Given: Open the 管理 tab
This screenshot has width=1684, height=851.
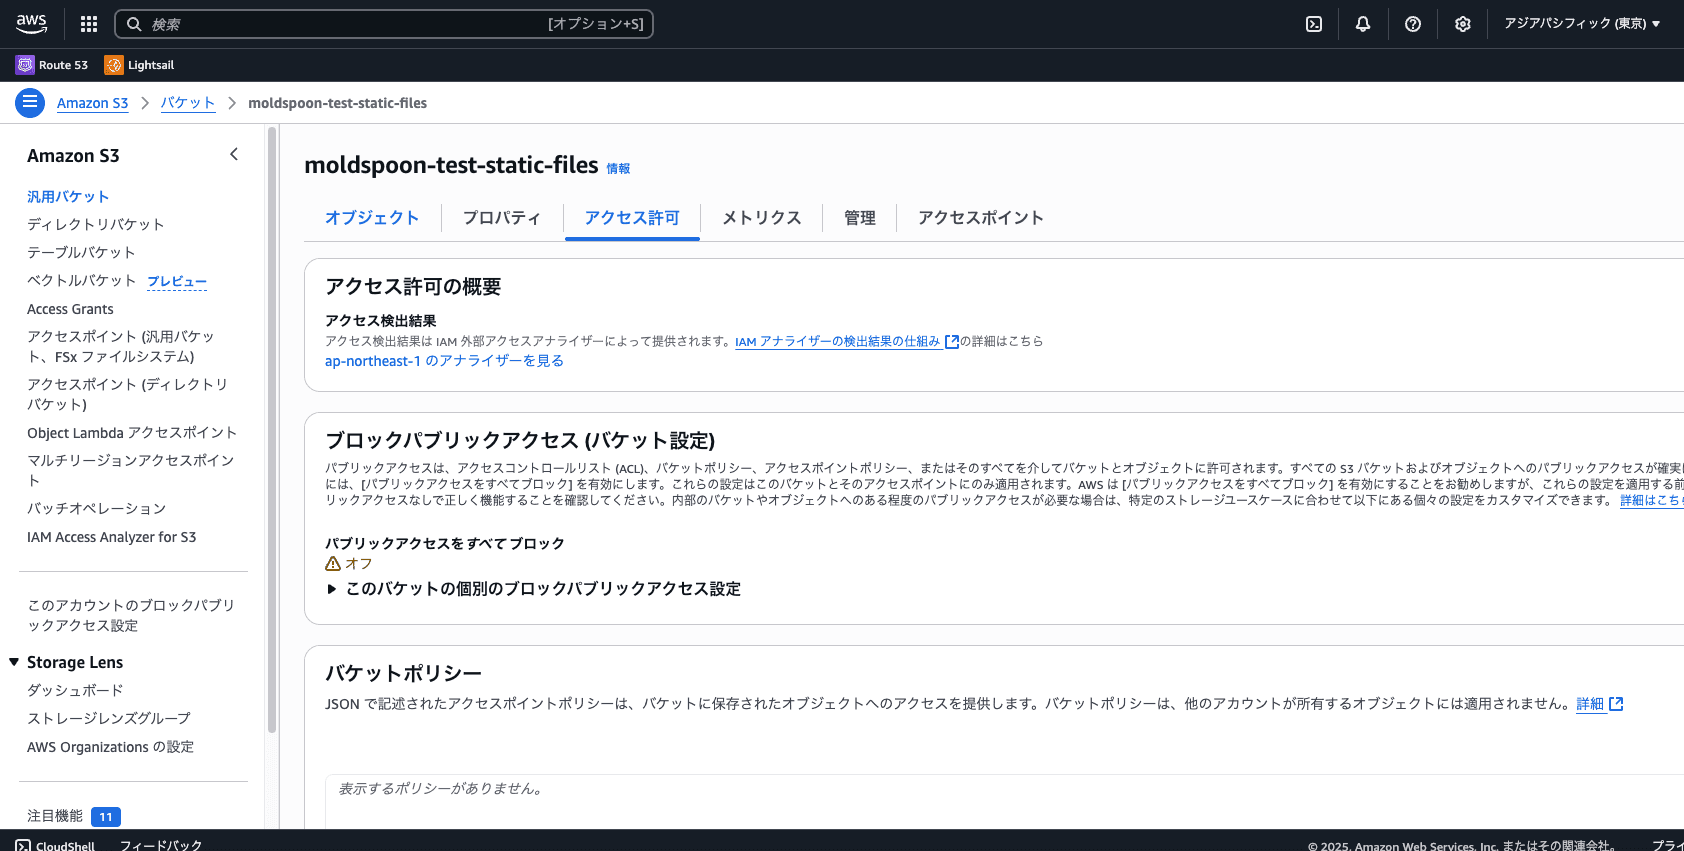Looking at the screenshot, I should 860,218.
